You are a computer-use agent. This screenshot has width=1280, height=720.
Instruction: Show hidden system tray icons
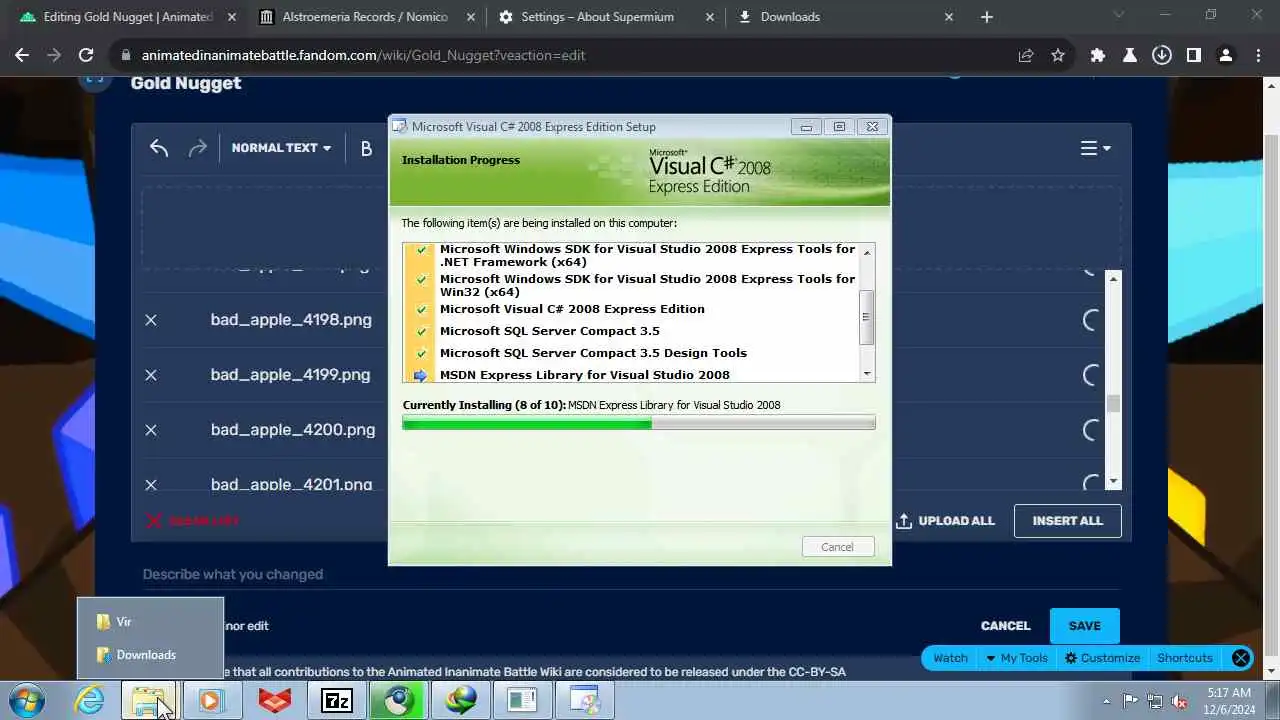click(x=1106, y=701)
